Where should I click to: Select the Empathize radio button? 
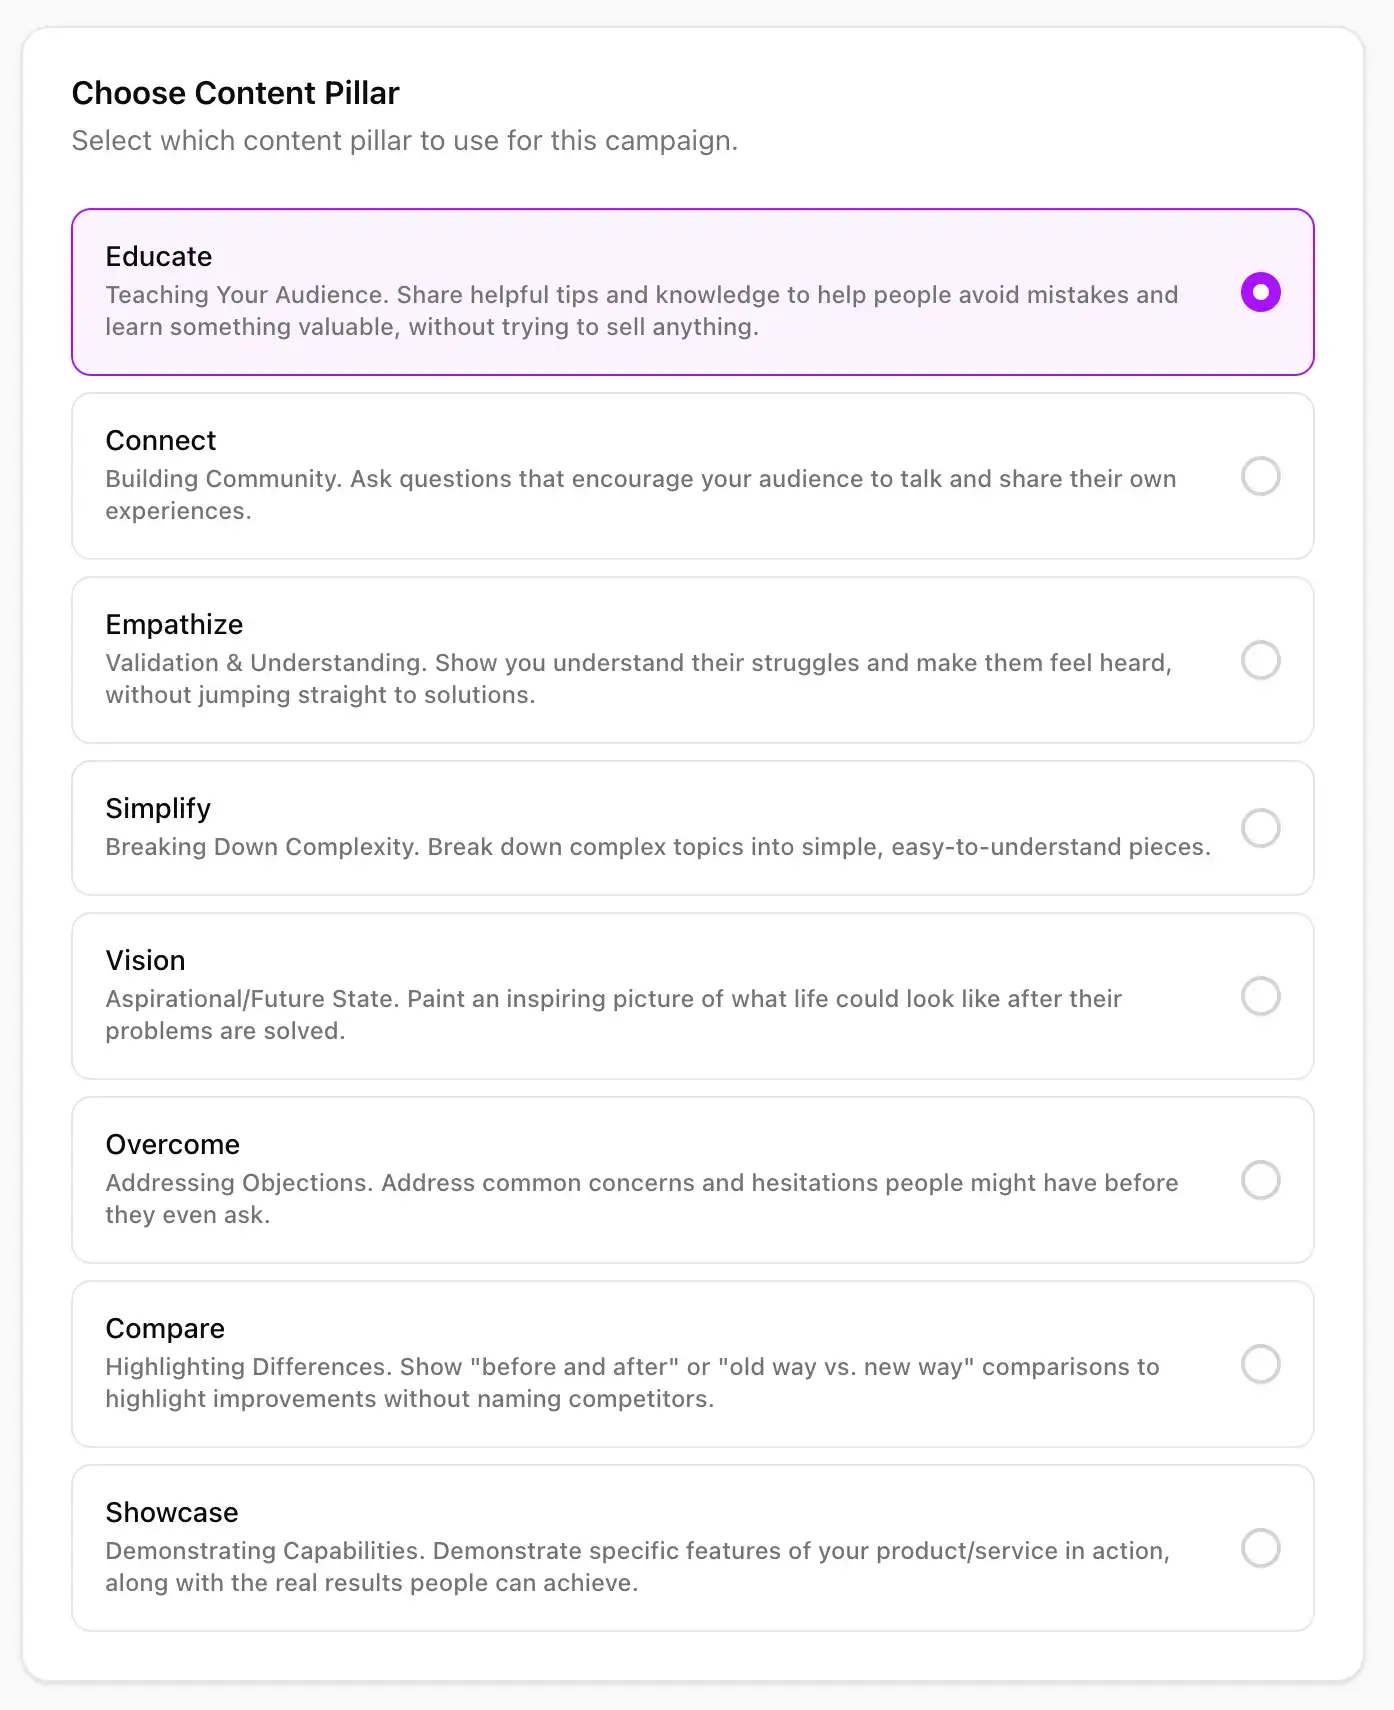point(1261,661)
